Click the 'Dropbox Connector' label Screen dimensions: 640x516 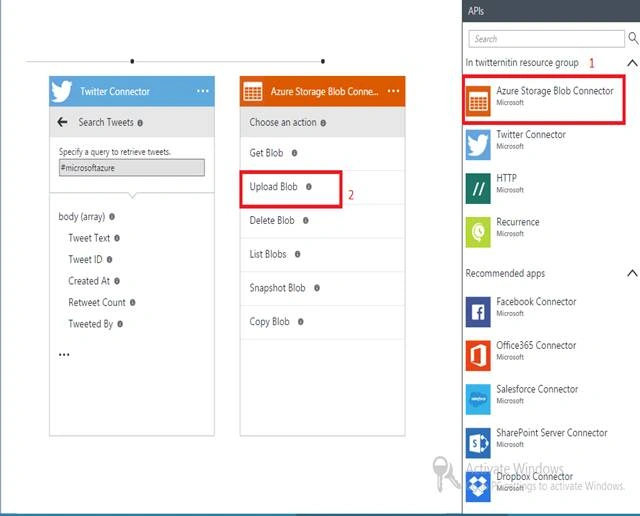point(534,476)
